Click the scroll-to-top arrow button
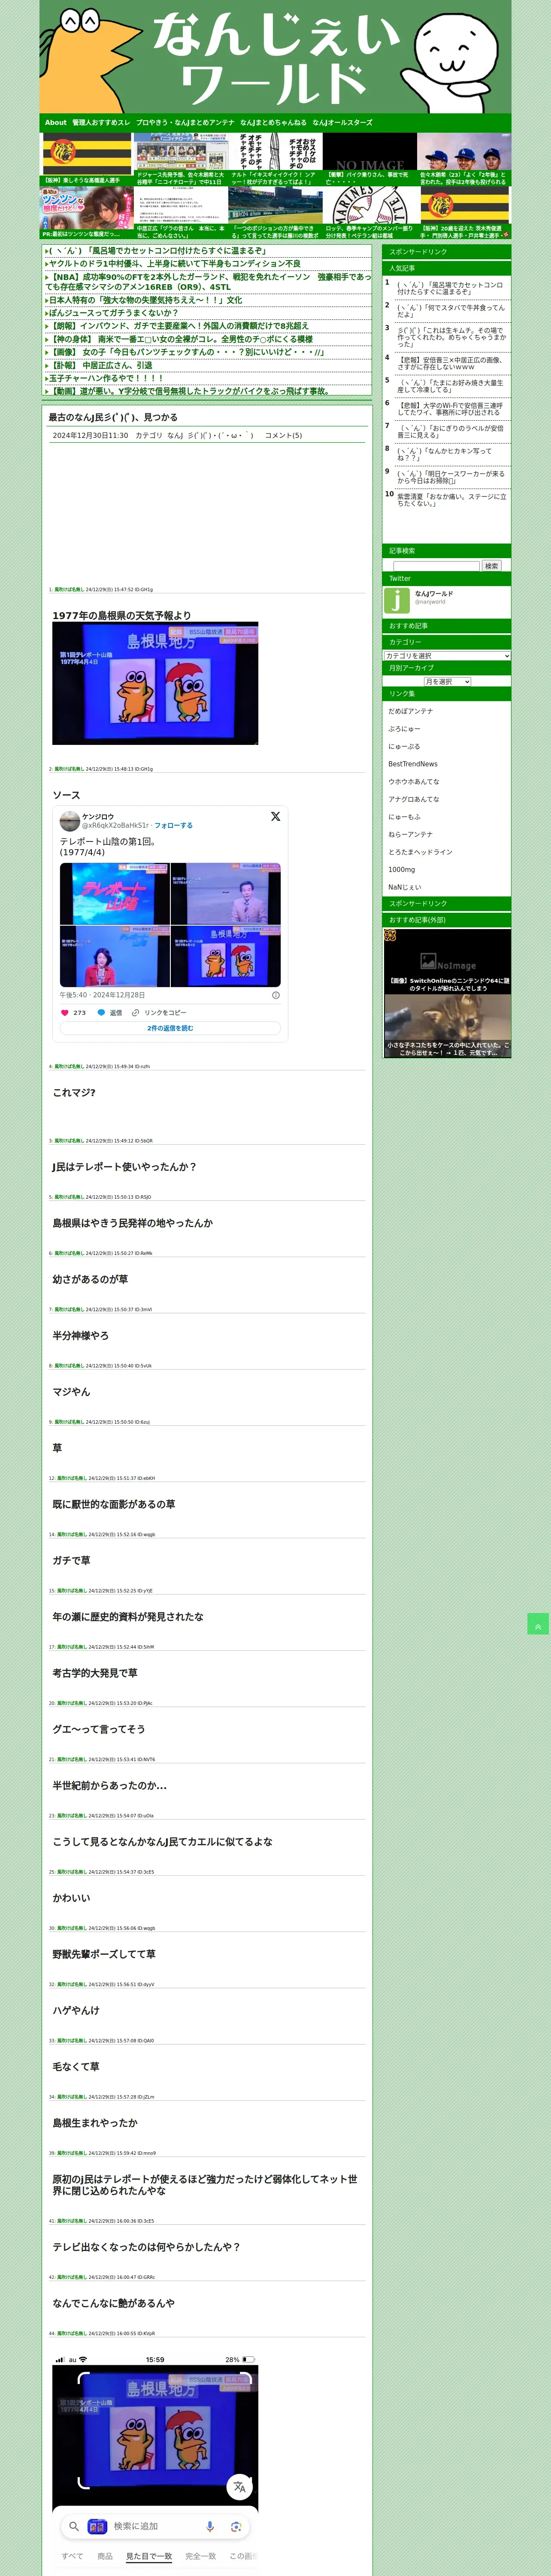 point(538,1624)
